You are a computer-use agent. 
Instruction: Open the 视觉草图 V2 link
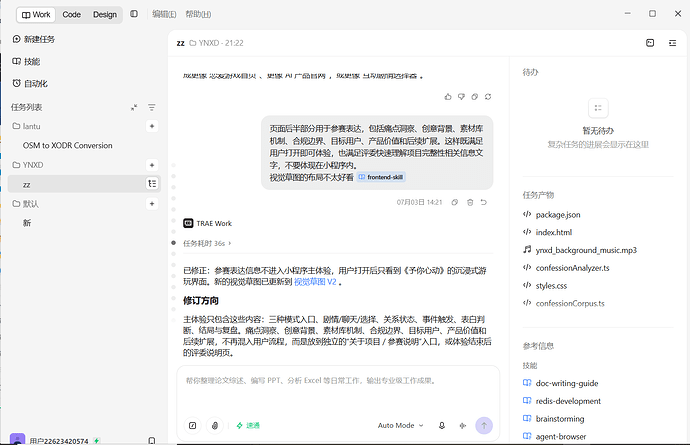click(x=315, y=282)
